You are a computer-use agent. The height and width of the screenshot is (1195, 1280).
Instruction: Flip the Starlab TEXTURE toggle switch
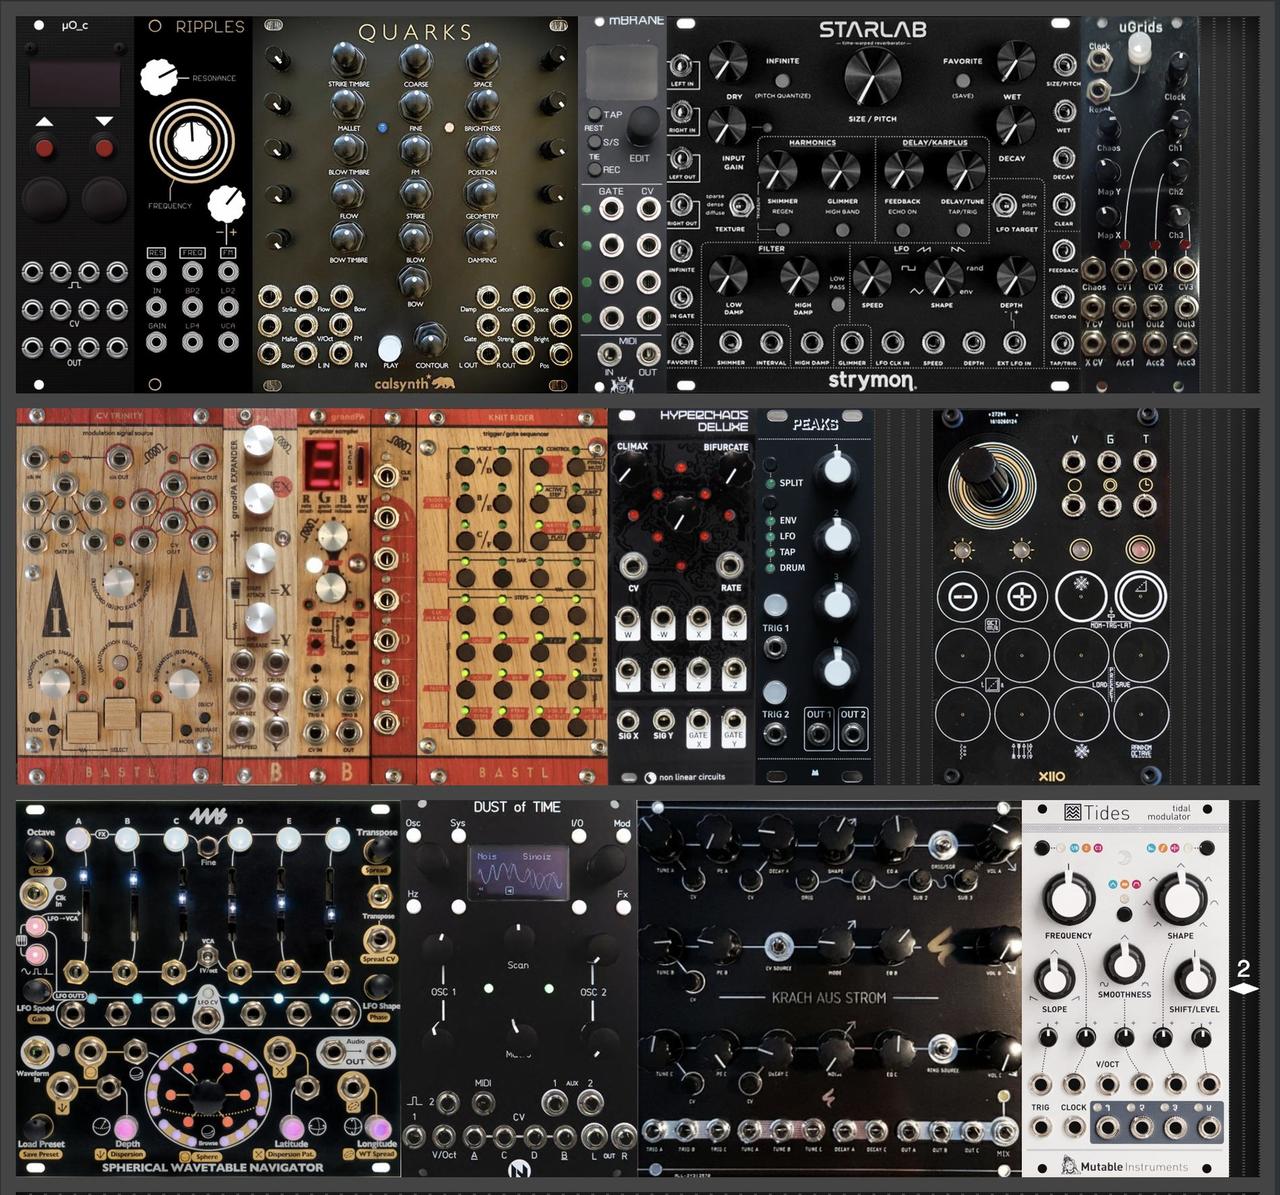point(740,206)
